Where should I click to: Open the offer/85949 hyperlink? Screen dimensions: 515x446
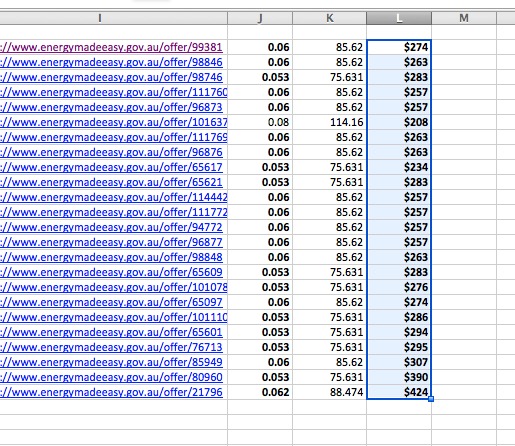pos(111,362)
